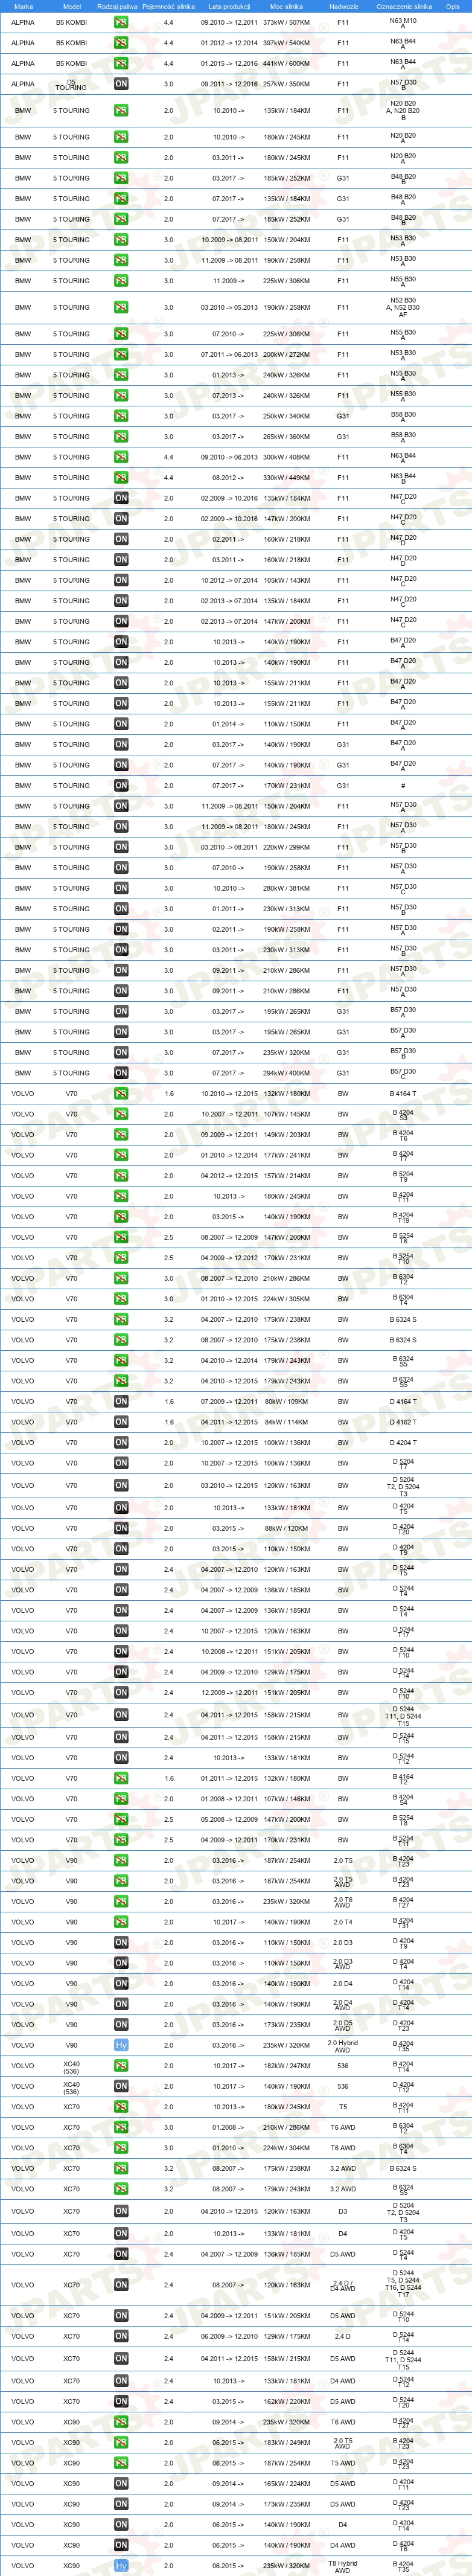Viewport: 472px width, 2576px height.
Task: Click petrol icon in BMW 330kW / 449KM row
Action: pyautogui.click(x=121, y=478)
